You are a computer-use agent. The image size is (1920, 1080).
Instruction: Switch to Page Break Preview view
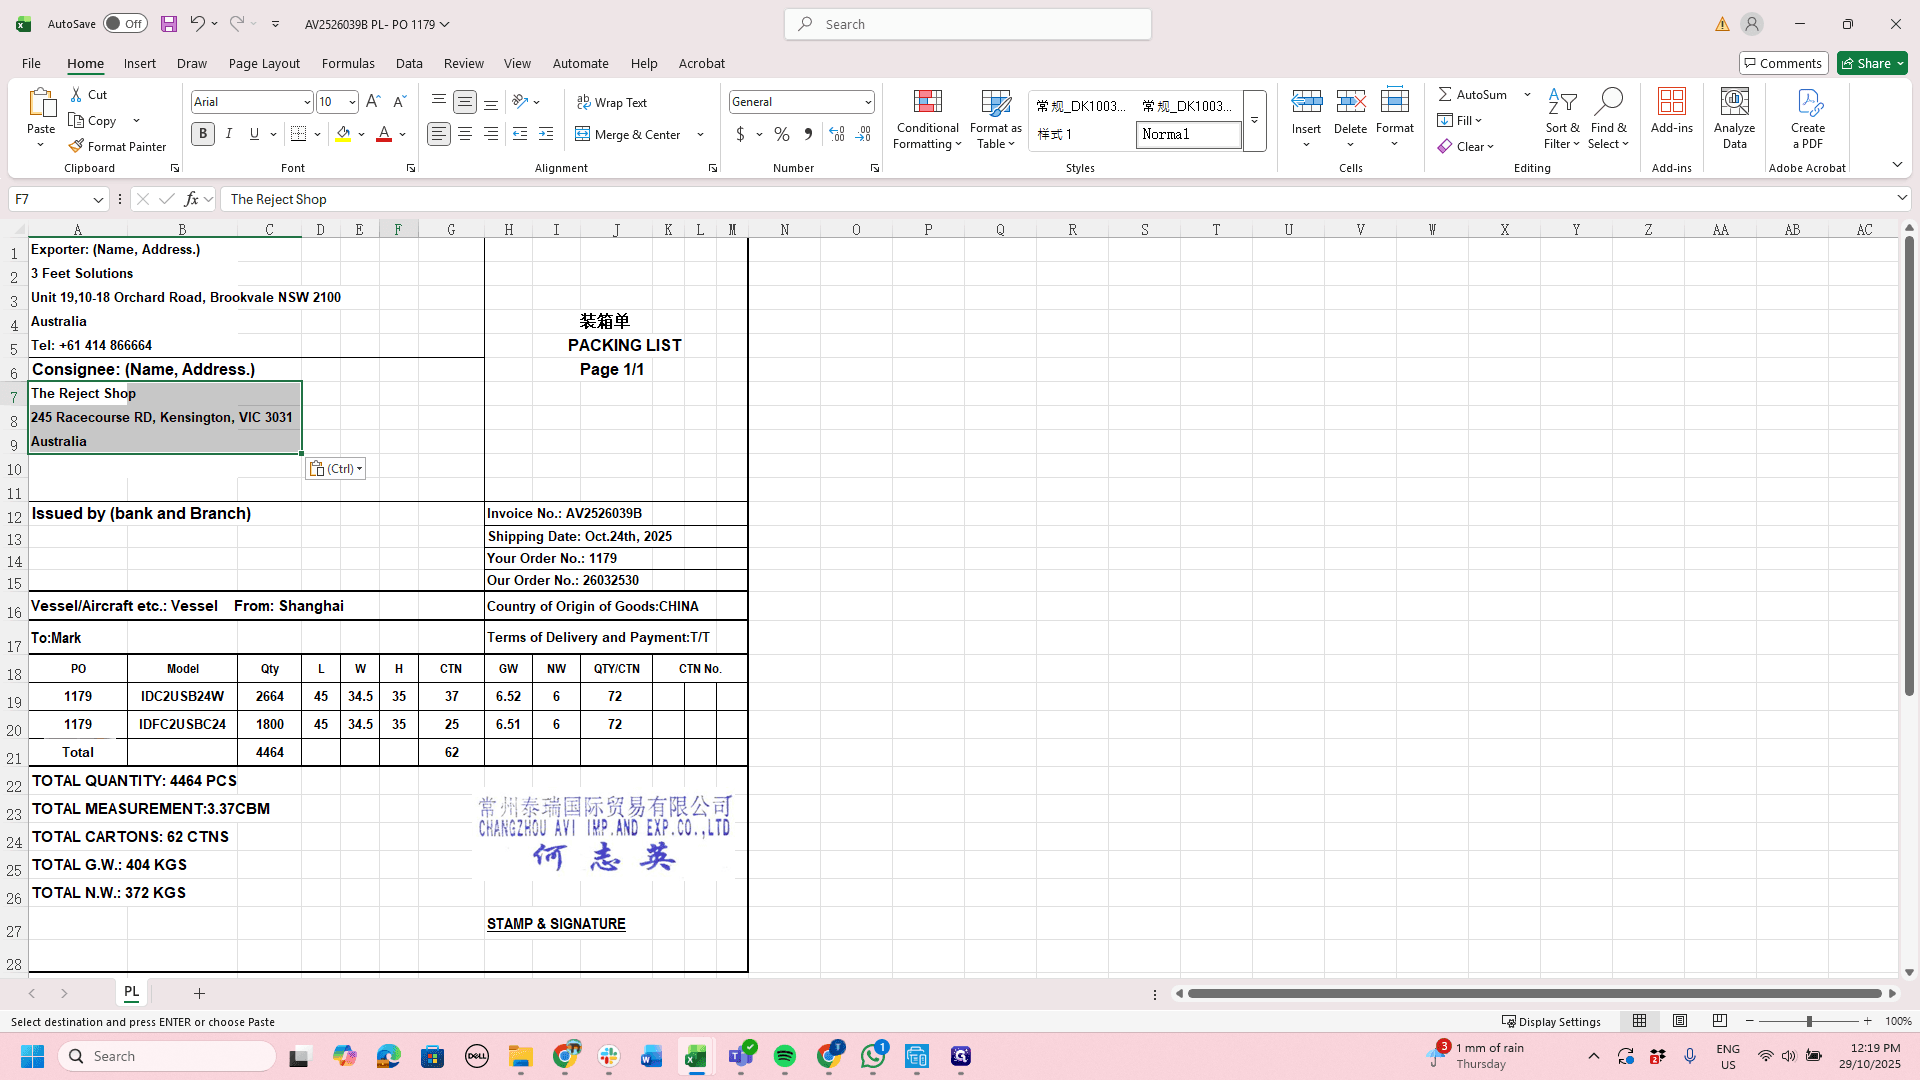point(1720,1021)
